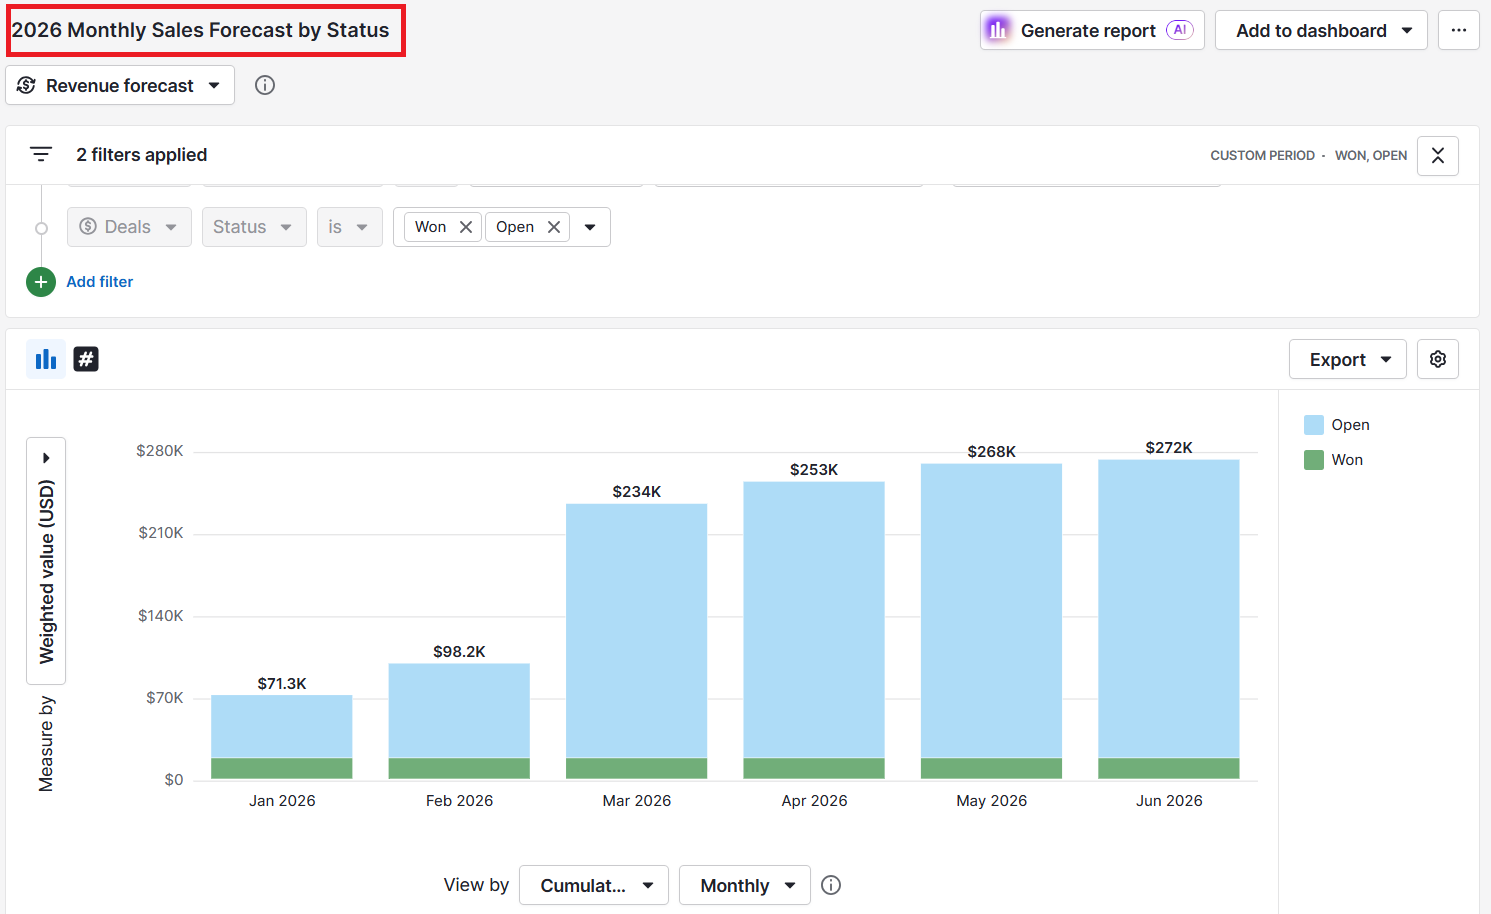Open the Add to dashboard dropdown
This screenshot has height=914, width=1491.
pos(1321,31)
